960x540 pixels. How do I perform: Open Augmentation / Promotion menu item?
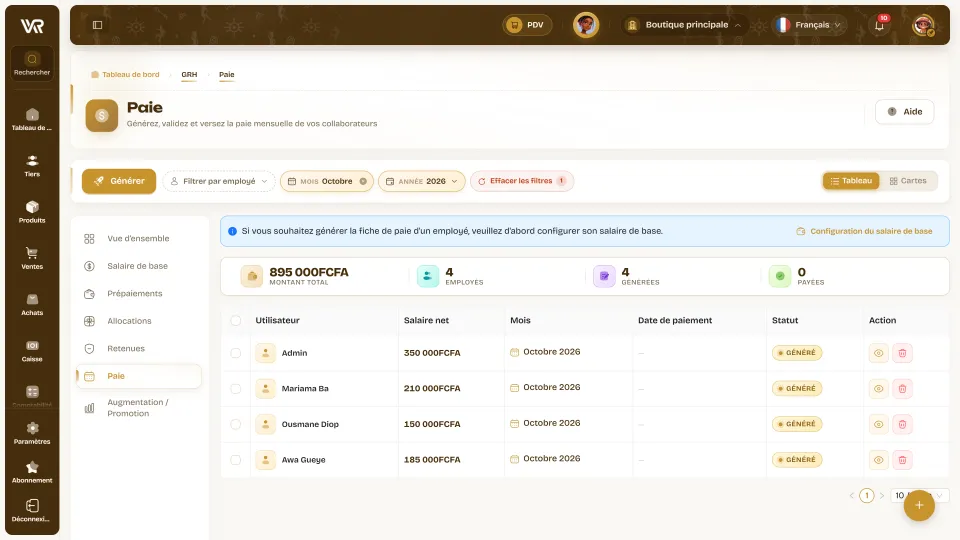pos(138,408)
